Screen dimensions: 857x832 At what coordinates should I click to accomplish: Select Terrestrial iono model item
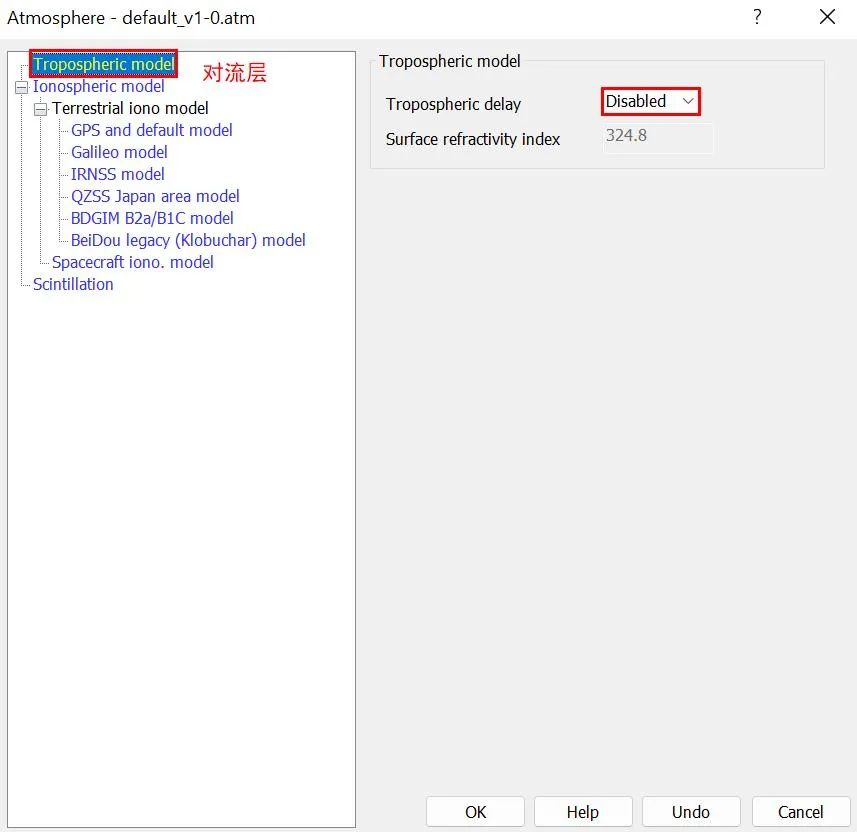pyautogui.click(x=130, y=108)
